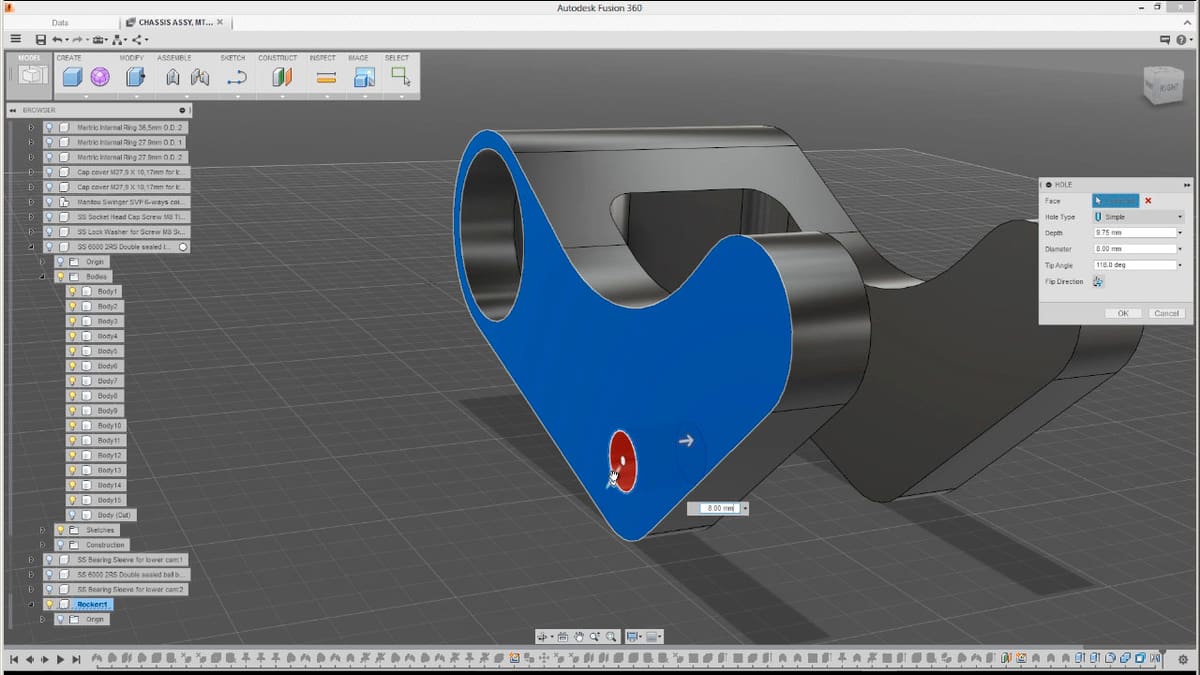
Task: Confirm the hole with OK
Action: click(1123, 313)
